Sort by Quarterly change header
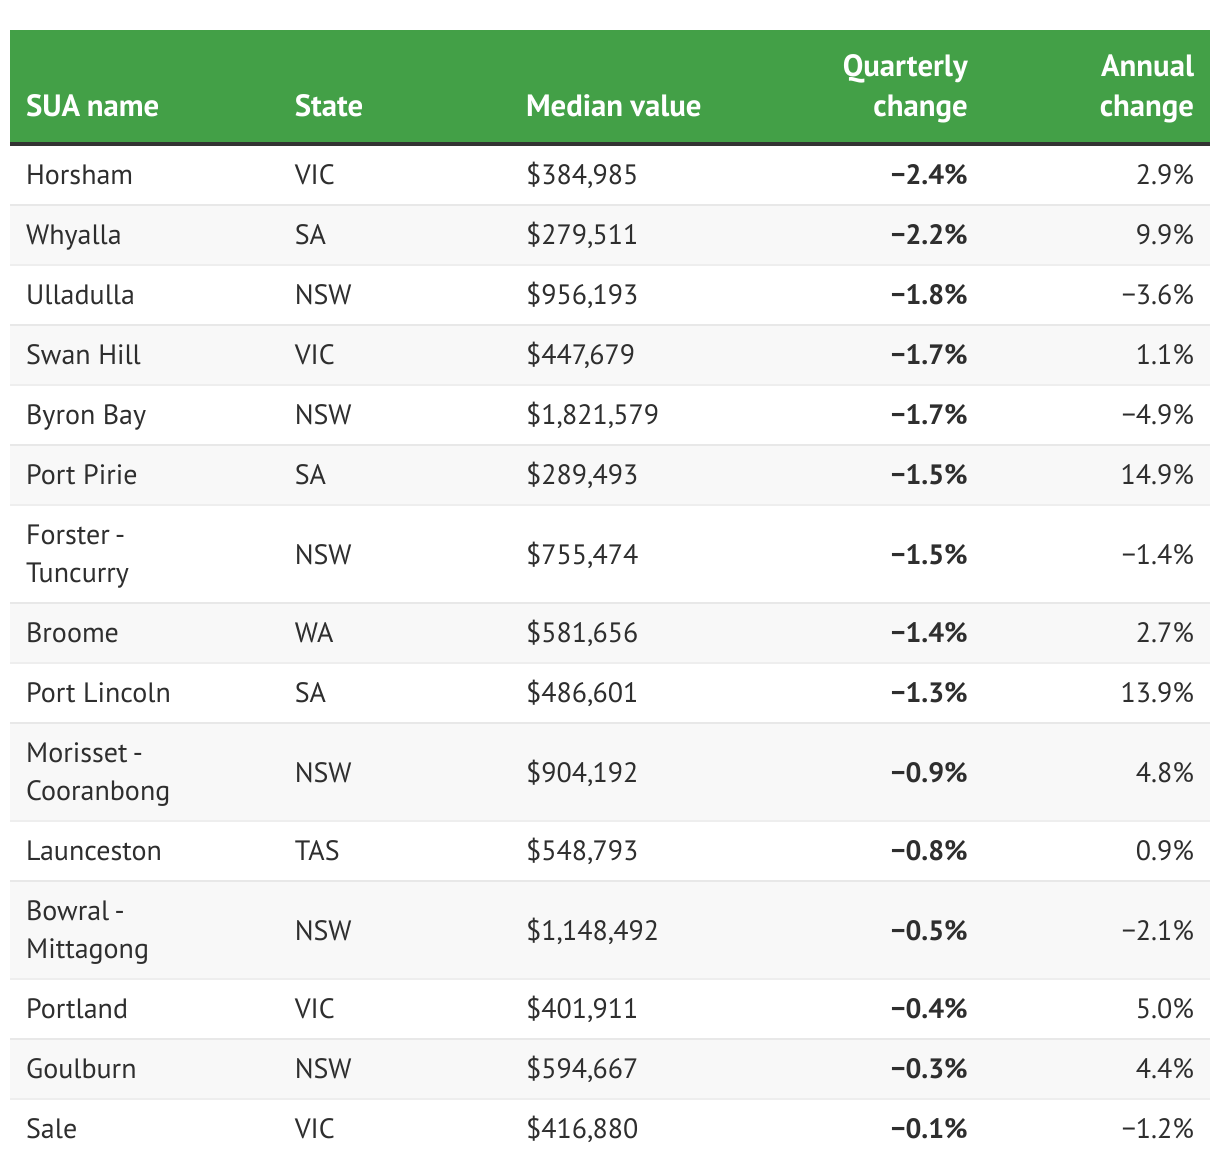The height and width of the screenshot is (1168, 1220). pyautogui.click(x=906, y=86)
